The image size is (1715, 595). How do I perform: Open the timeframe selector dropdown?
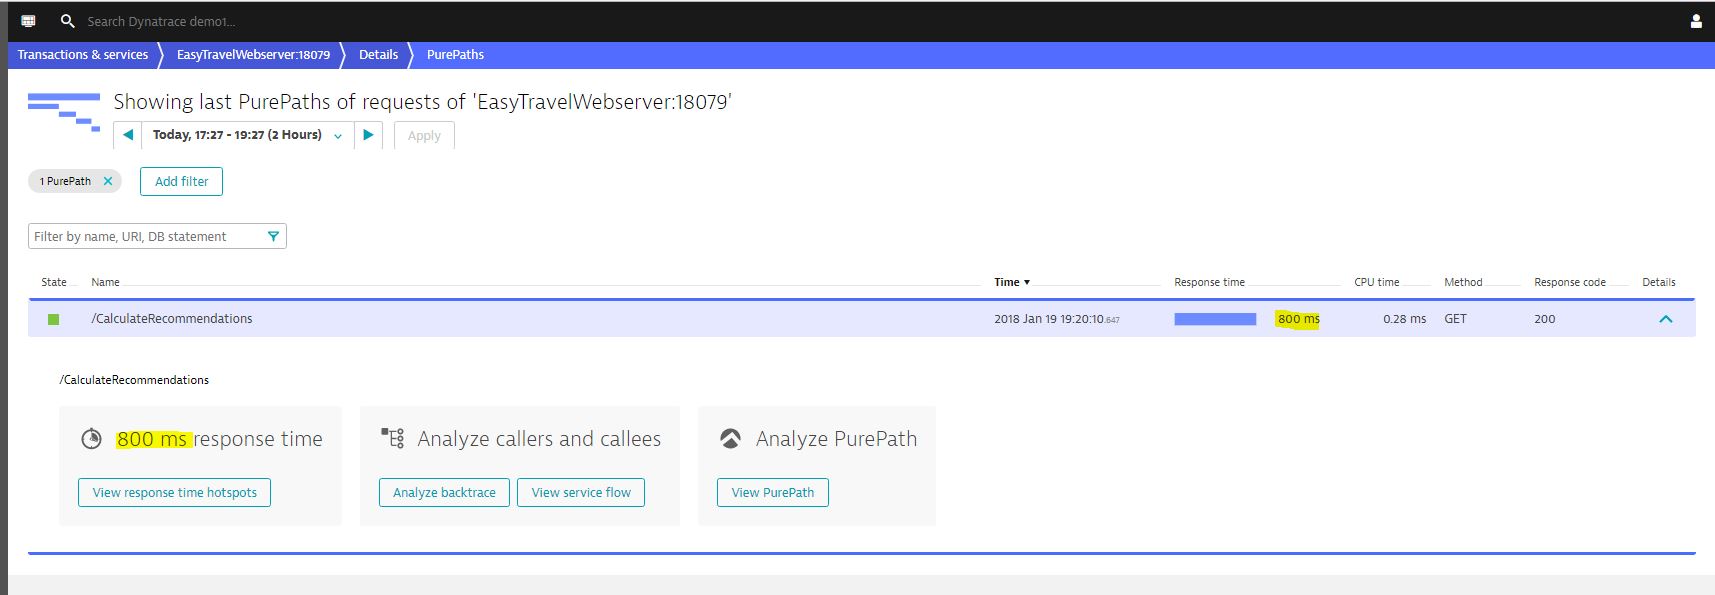point(247,135)
